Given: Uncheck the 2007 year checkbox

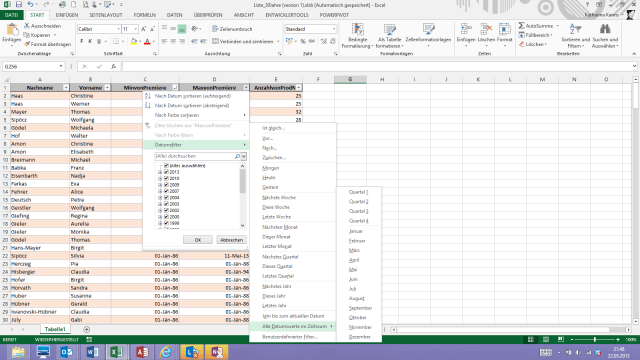Looking at the screenshot, I should coord(166,191).
